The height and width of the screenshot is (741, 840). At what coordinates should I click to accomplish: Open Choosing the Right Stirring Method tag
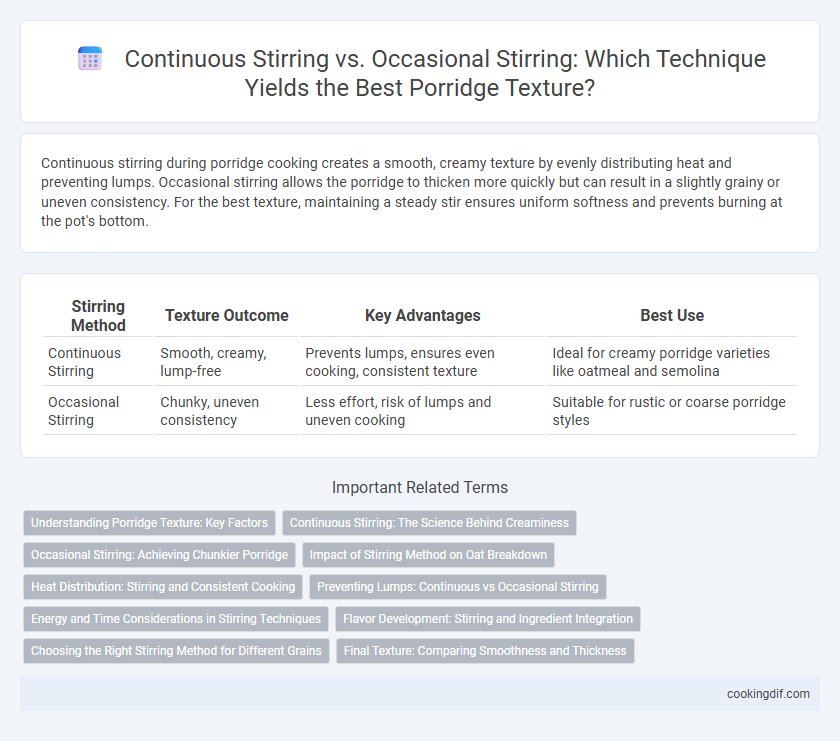point(176,651)
